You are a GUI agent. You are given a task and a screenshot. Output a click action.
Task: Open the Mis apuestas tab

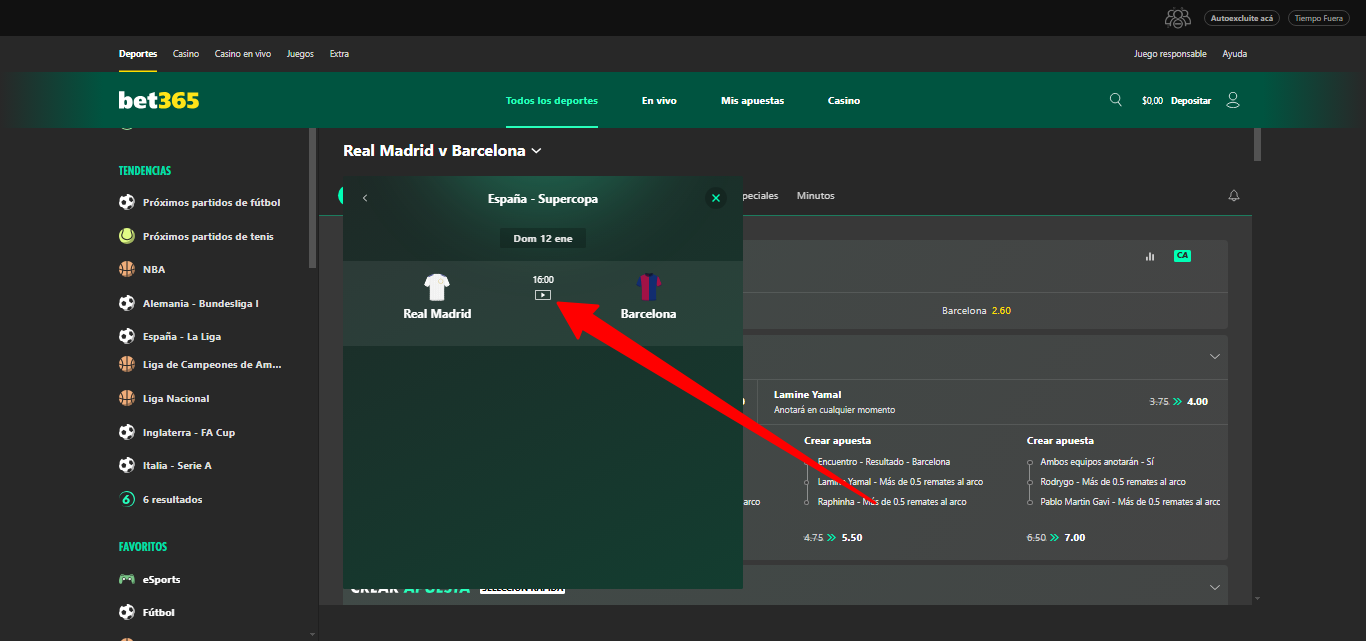click(752, 100)
